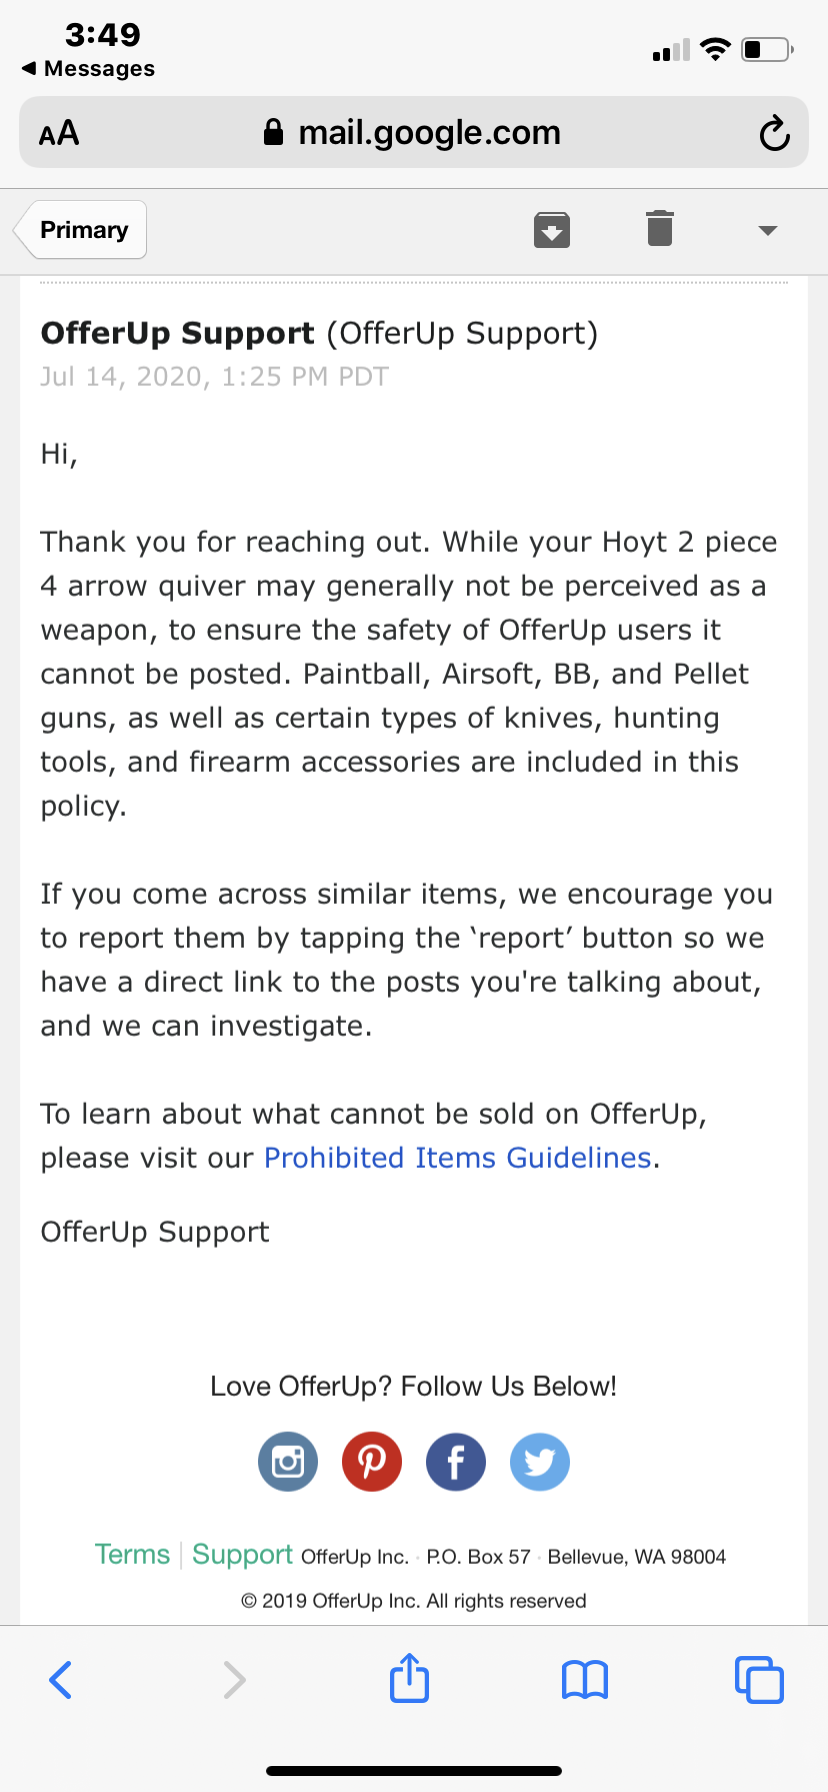Open the Prohibited Items Guidelines link
This screenshot has height=1792, width=828.
click(x=458, y=1158)
